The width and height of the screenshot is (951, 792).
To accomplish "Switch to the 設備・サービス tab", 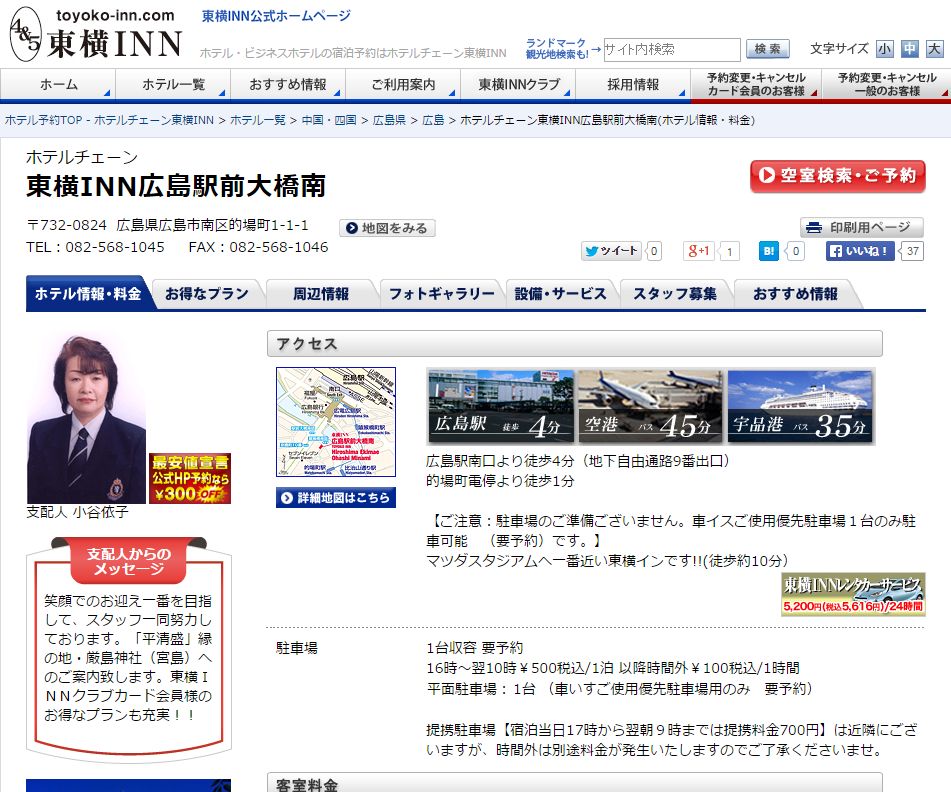I will pyautogui.click(x=560, y=294).
